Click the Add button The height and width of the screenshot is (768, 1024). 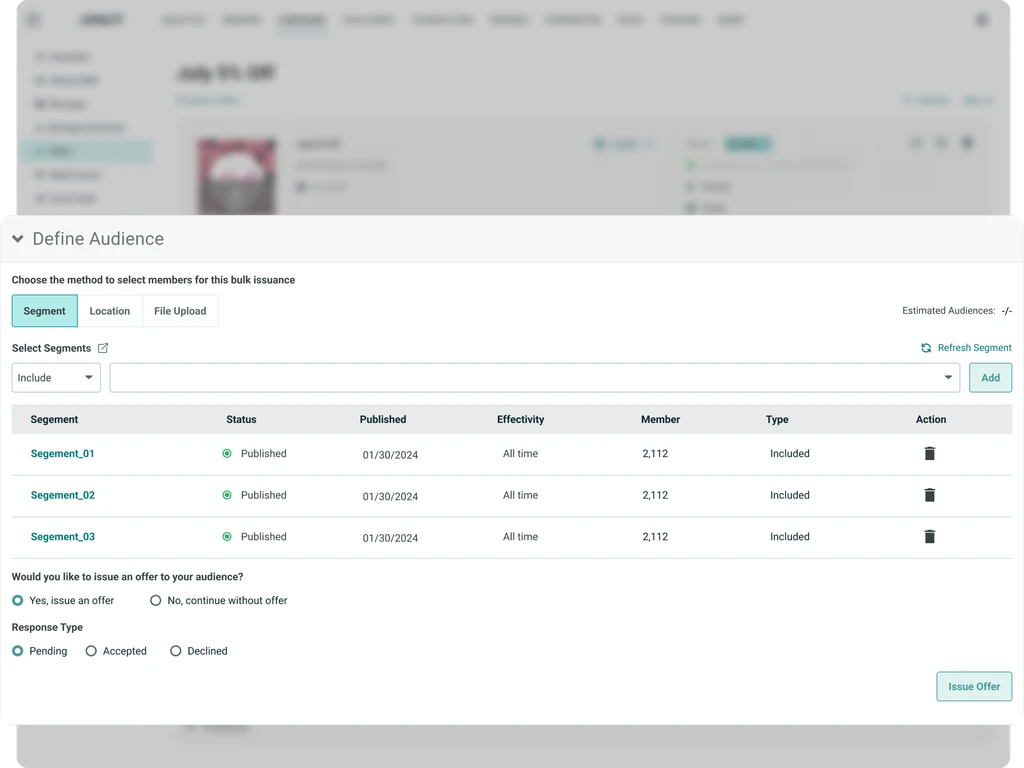click(x=990, y=377)
